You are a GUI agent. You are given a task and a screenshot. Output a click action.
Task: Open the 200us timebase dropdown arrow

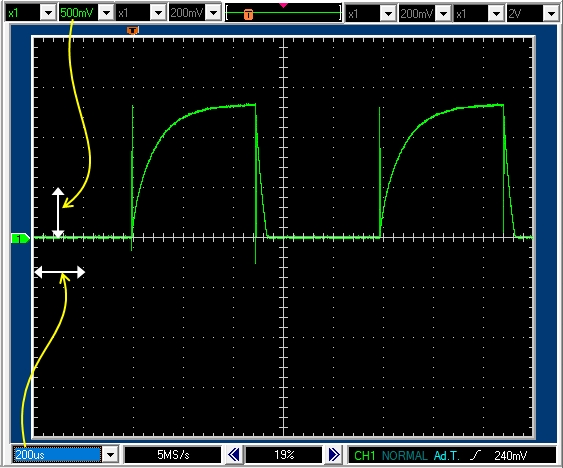(x=110, y=455)
